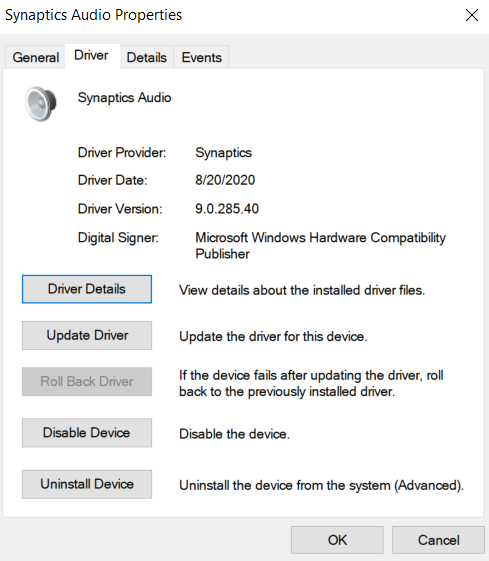This screenshot has width=489, height=561.
Task: Click the Driver Provider value Synaptics
Action: [x=224, y=153]
